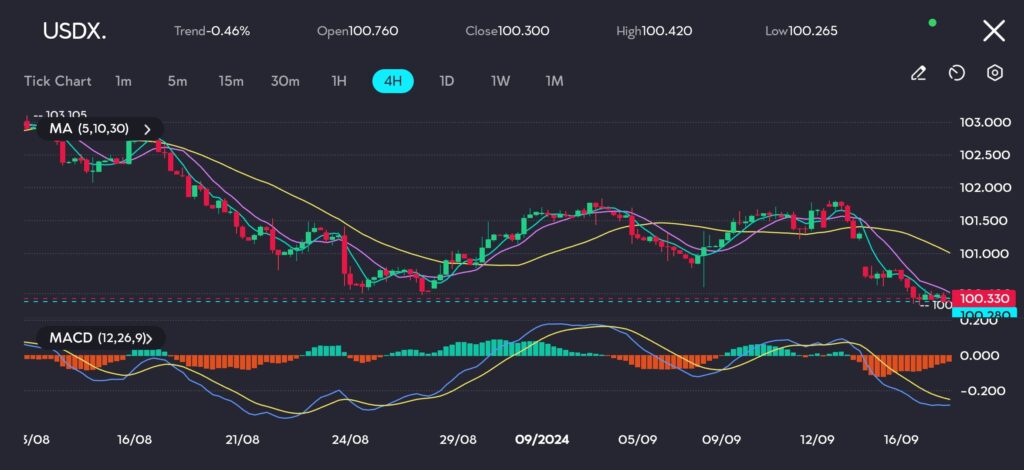Screen dimensions: 1024x470
Task: Click the 09/2024 date marker
Action: pos(541,438)
